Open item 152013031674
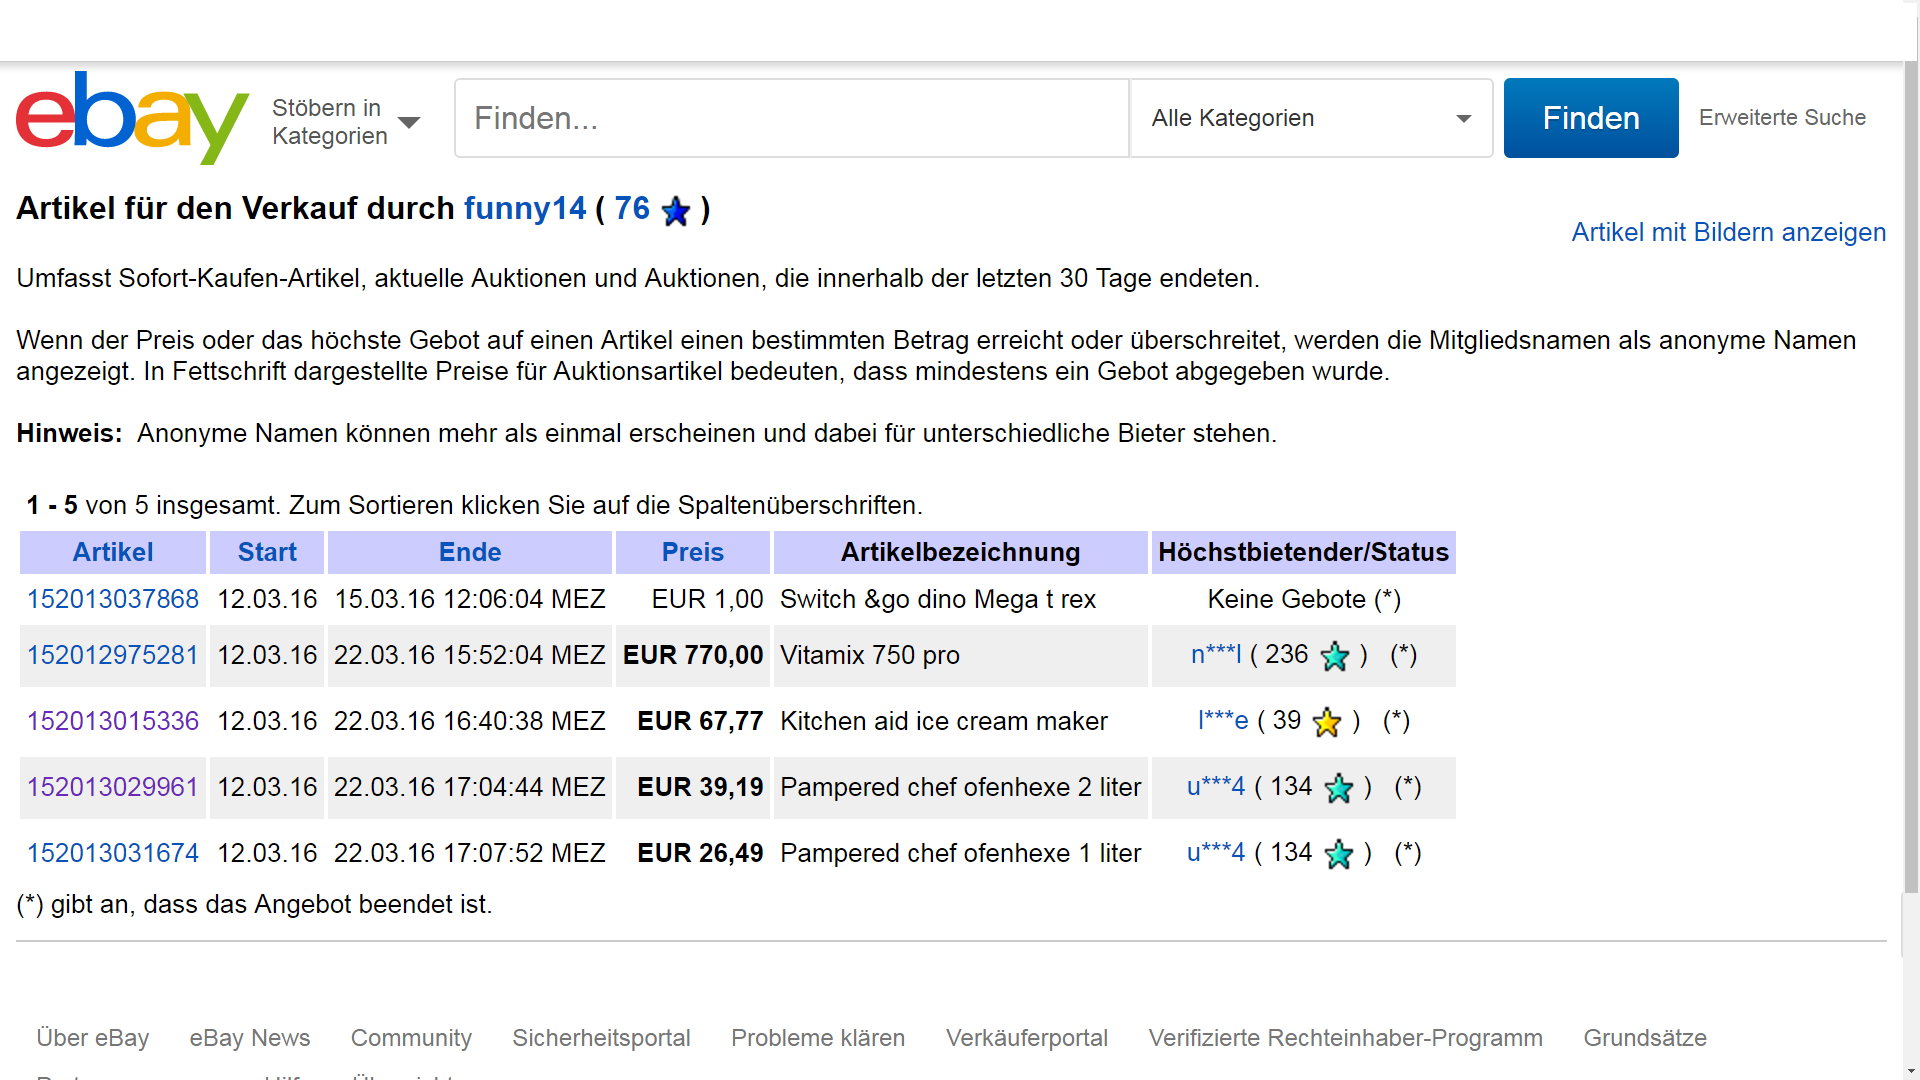The height and width of the screenshot is (1080, 1920). [x=113, y=853]
